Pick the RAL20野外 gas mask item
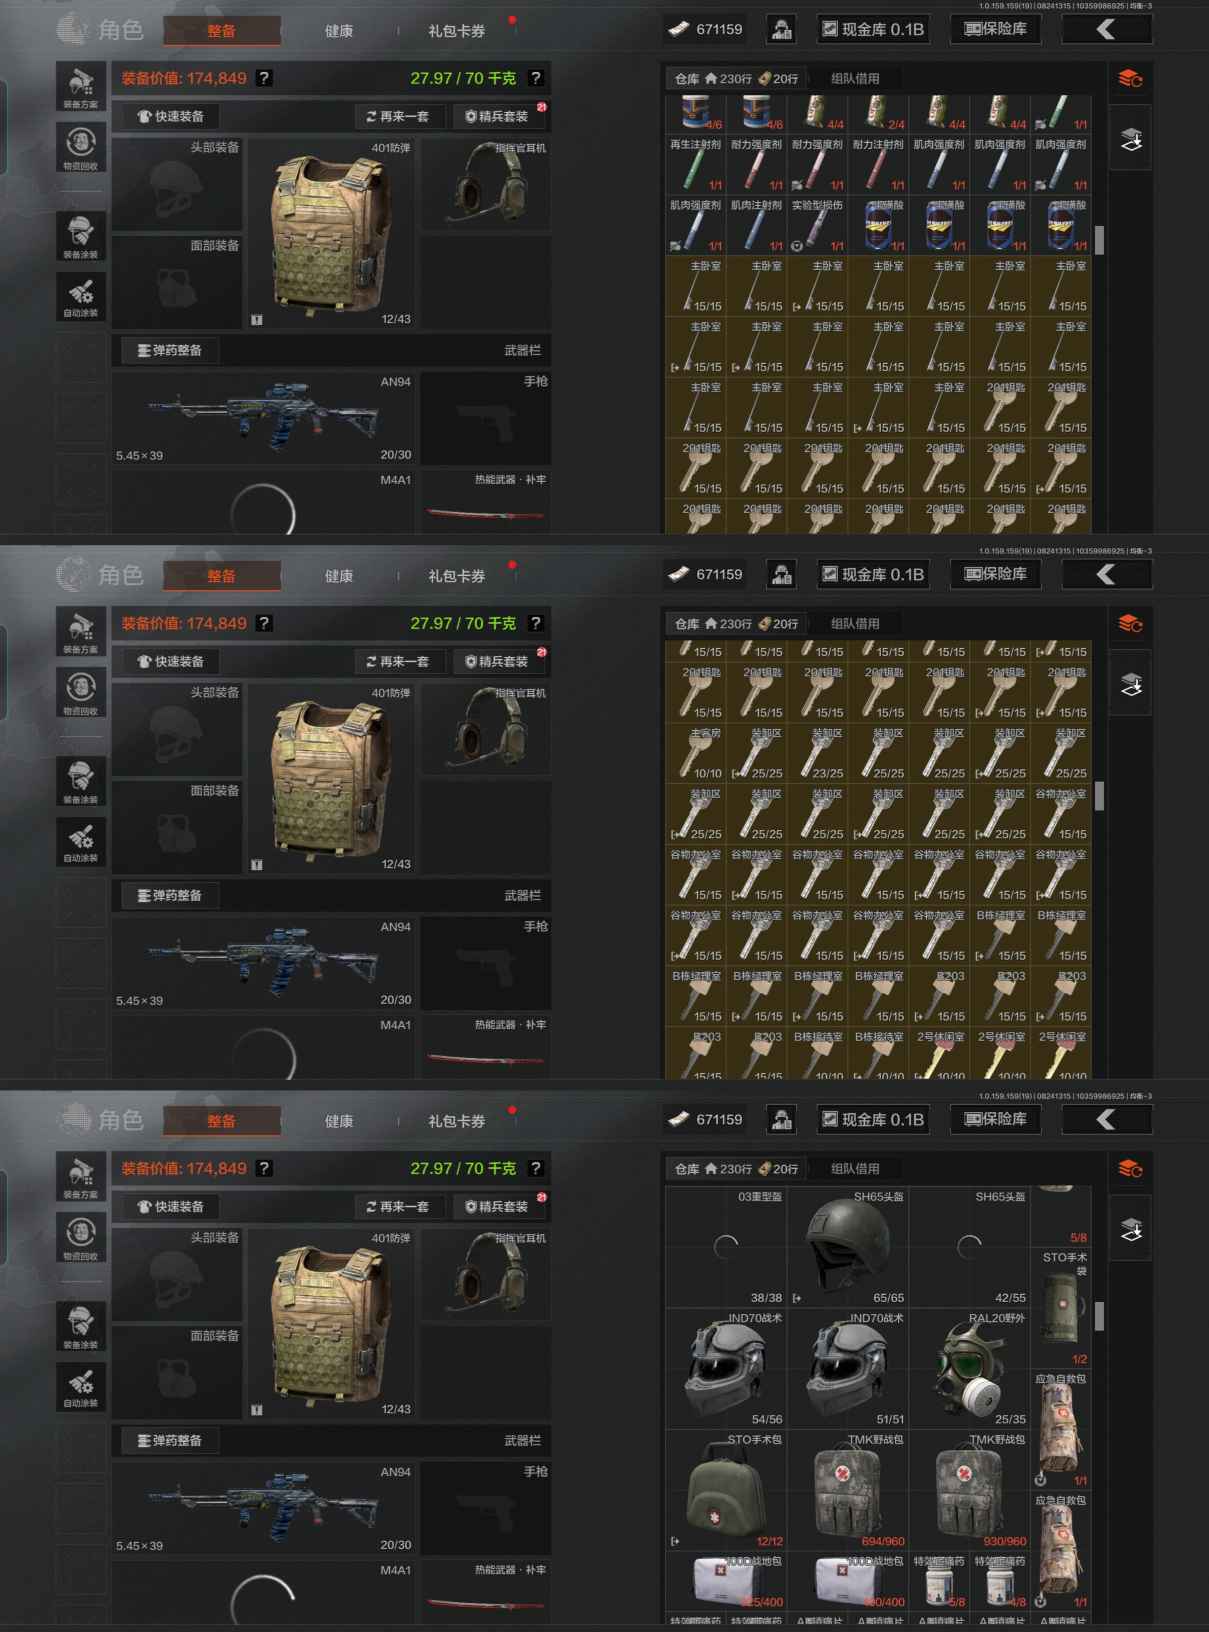 [x=969, y=1367]
